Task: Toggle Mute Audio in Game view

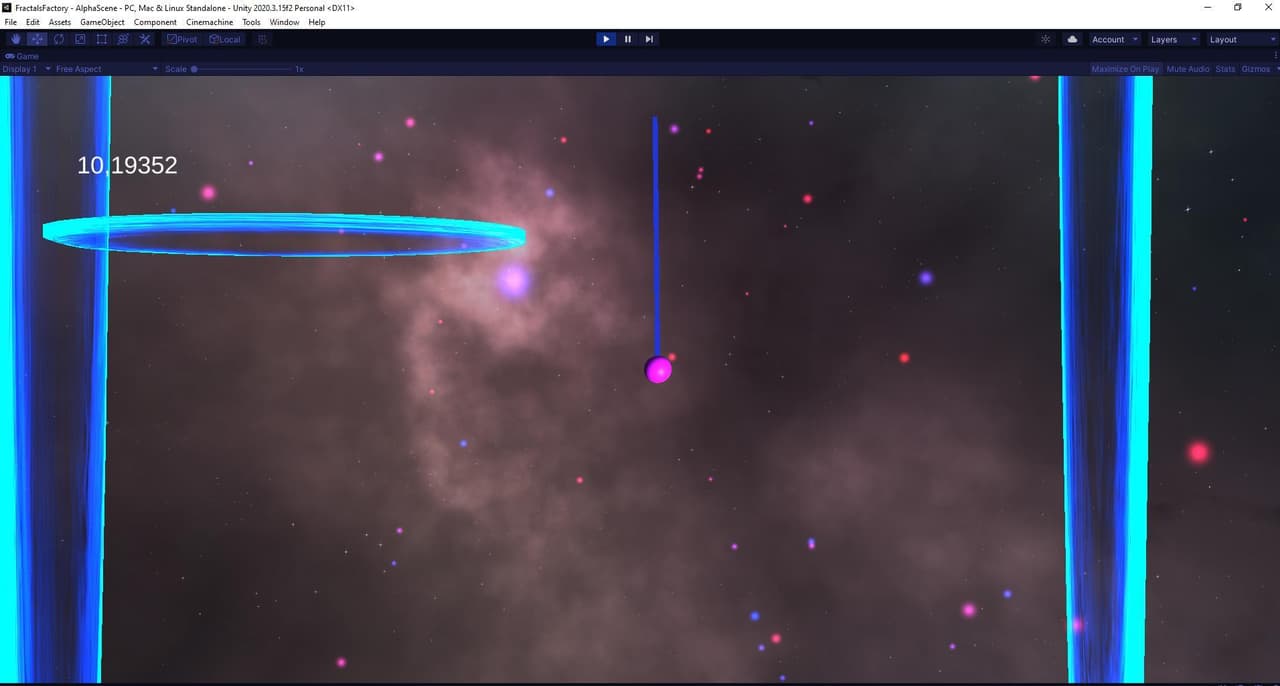Action: point(1188,69)
